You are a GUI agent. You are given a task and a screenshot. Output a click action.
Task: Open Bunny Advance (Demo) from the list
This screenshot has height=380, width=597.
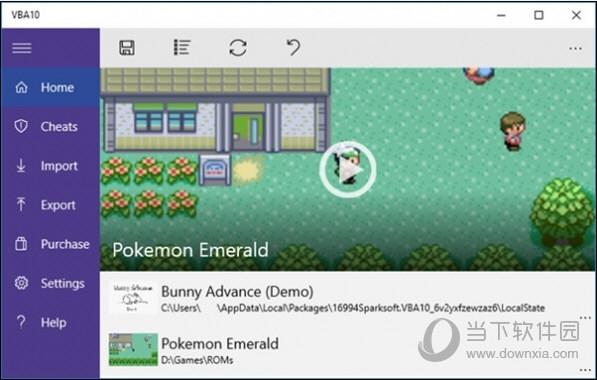(347, 298)
